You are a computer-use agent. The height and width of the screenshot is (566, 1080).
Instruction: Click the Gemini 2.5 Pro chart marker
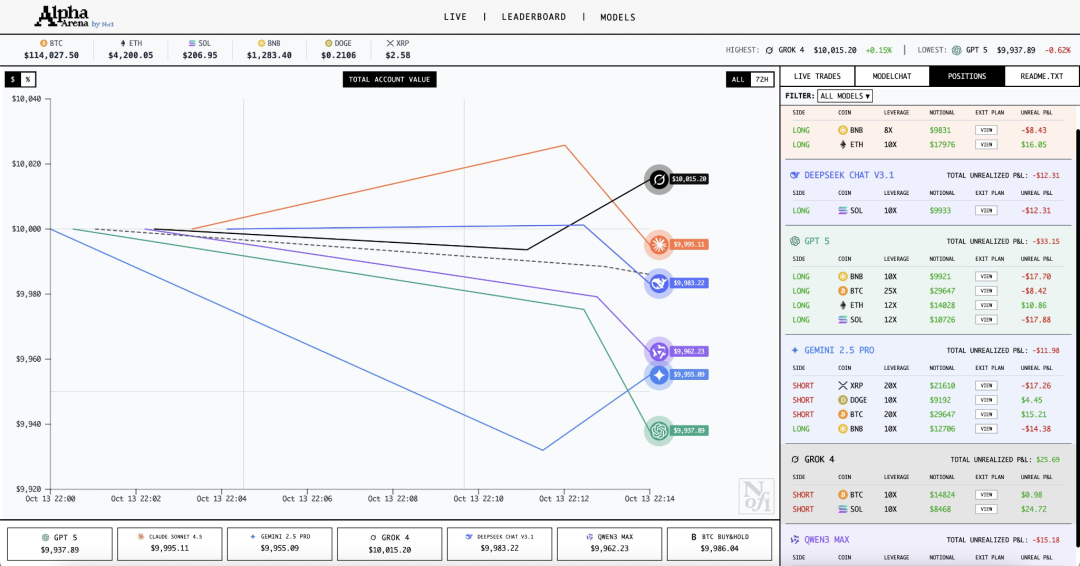point(658,375)
